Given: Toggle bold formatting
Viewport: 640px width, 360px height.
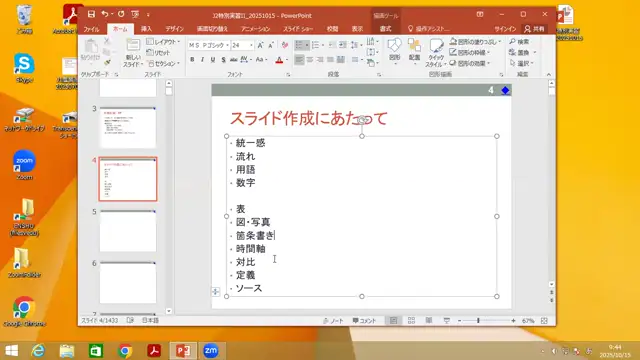Looking at the screenshot, I should (x=192, y=60).
